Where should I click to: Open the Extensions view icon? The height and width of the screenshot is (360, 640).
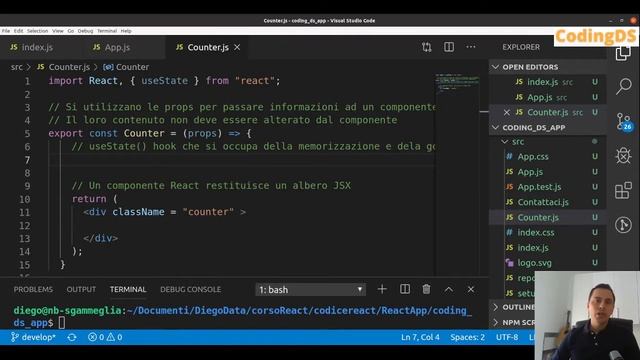point(623,190)
